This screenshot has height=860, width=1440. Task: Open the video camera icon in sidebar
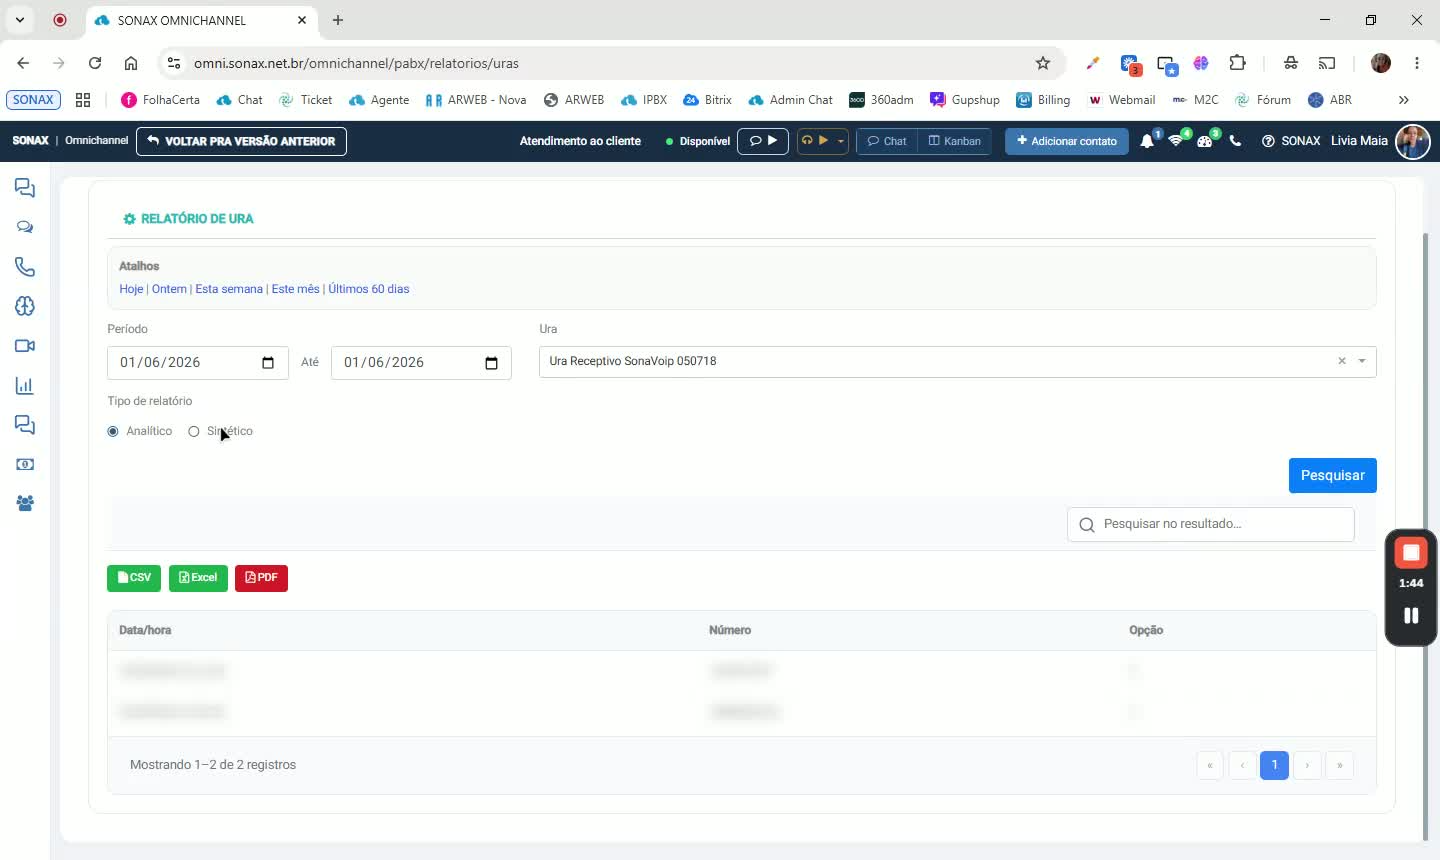pyautogui.click(x=25, y=346)
